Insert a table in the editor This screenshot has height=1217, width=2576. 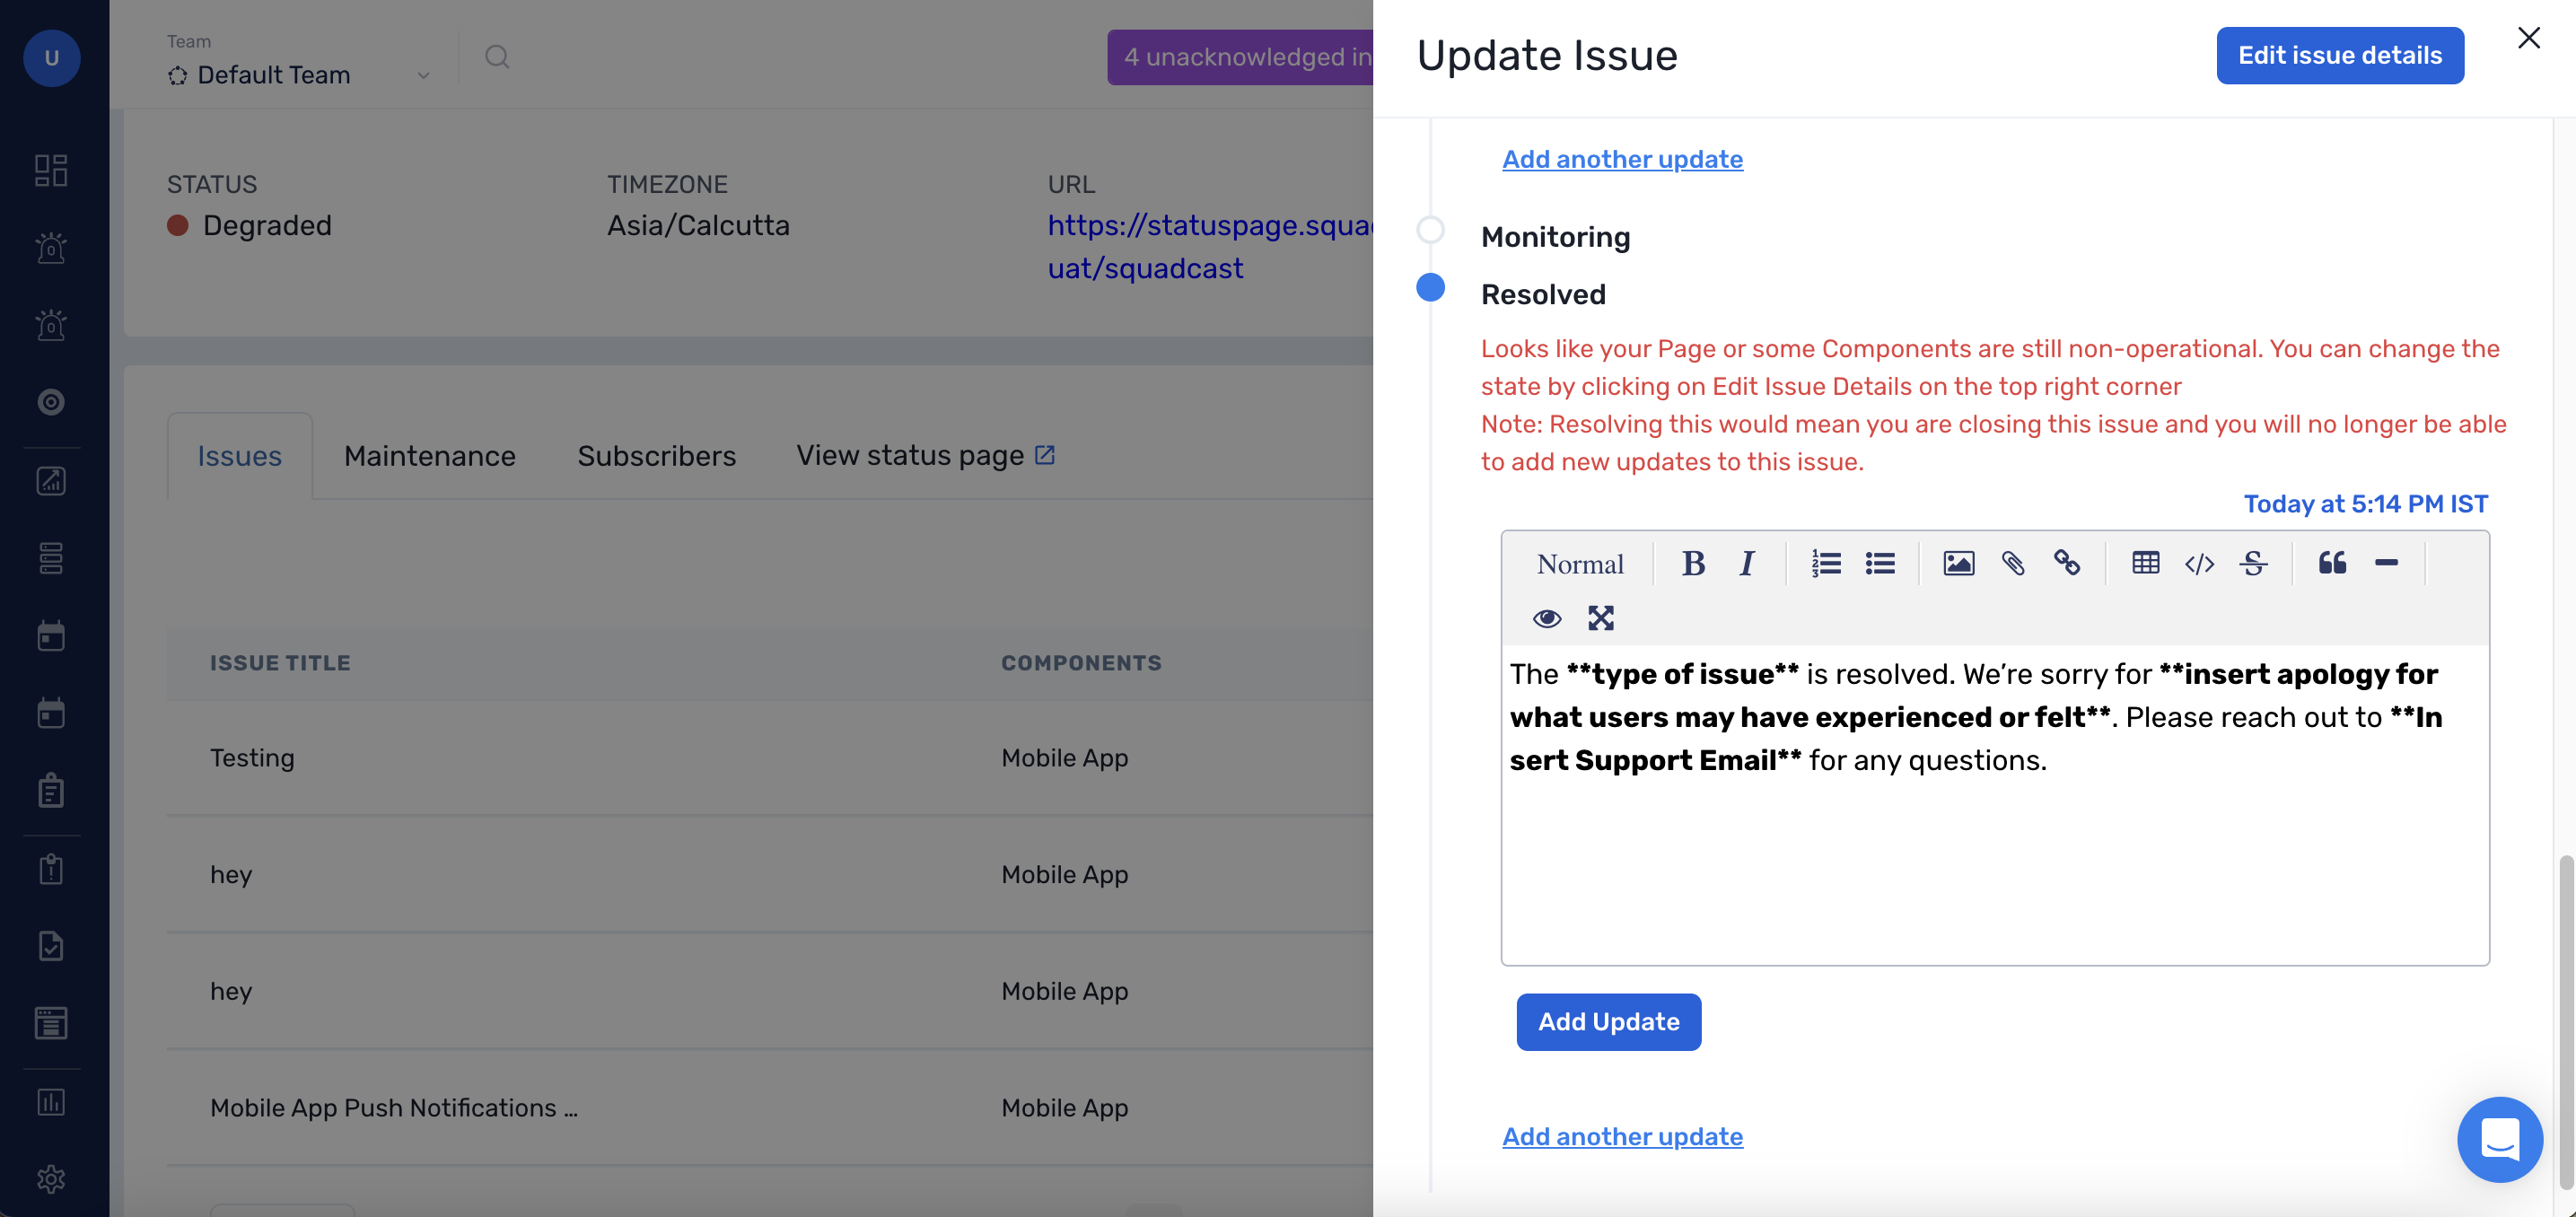point(2145,564)
